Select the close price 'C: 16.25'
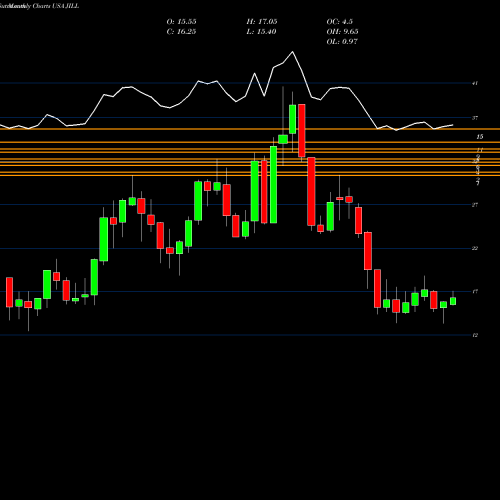 [x=181, y=32]
